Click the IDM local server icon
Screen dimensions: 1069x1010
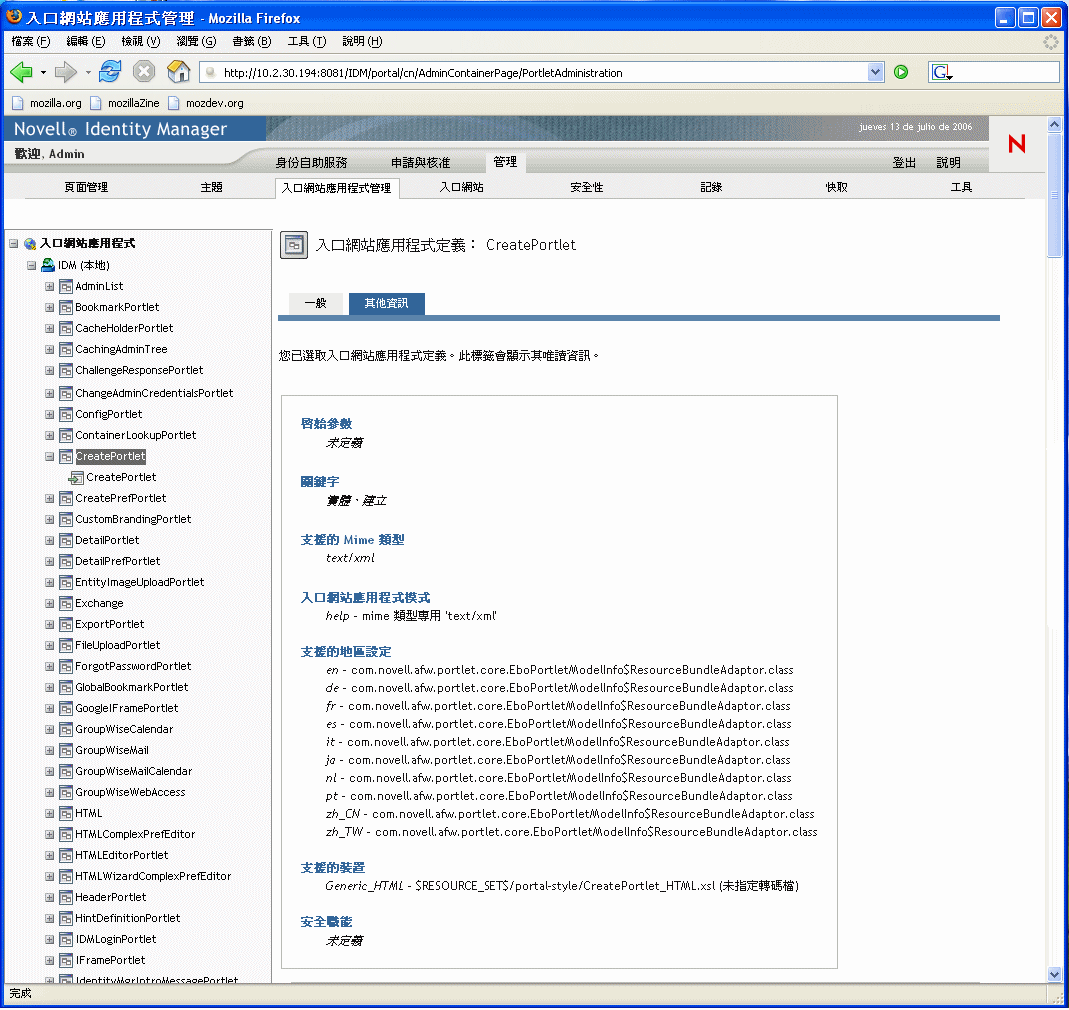[48, 265]
